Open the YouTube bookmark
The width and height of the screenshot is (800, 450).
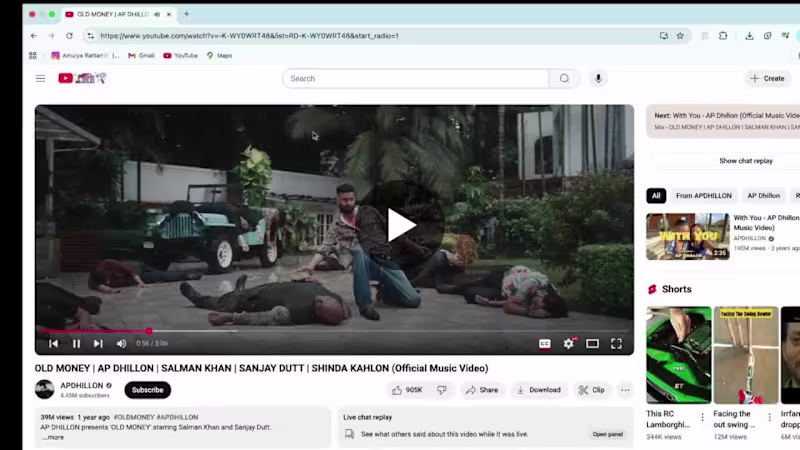tap(181, 56)
